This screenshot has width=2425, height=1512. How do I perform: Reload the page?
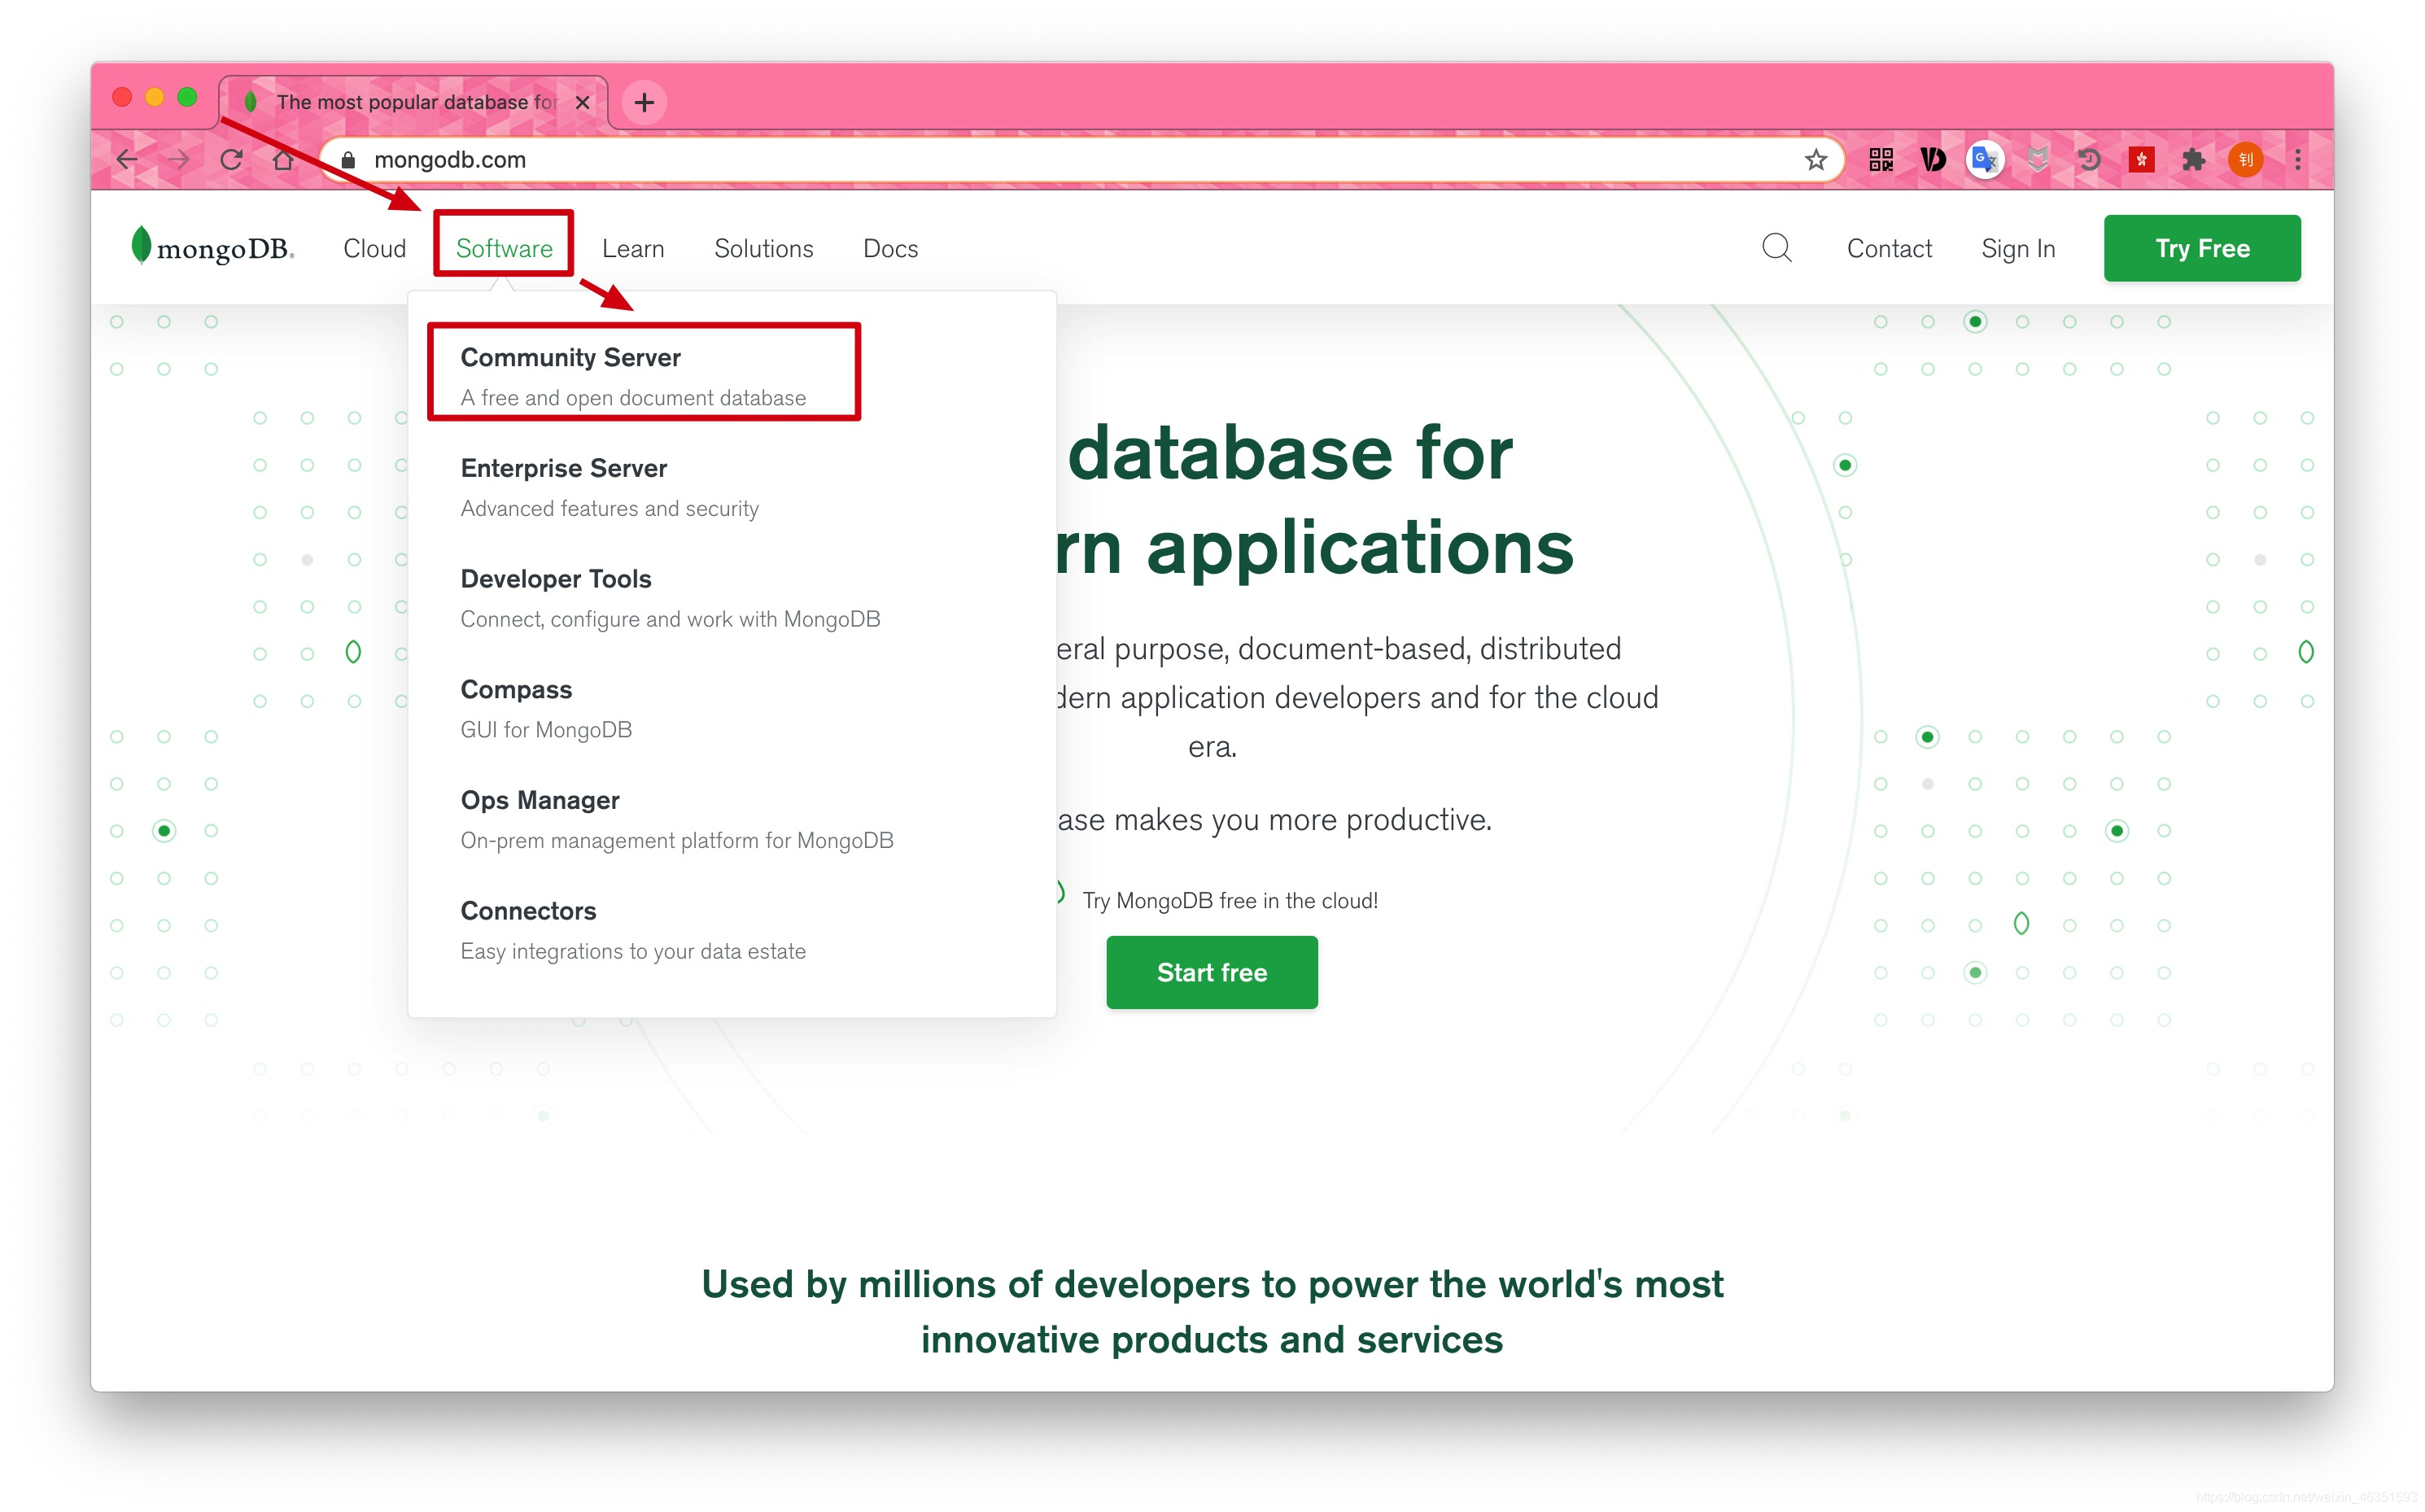tap(231, 160)
